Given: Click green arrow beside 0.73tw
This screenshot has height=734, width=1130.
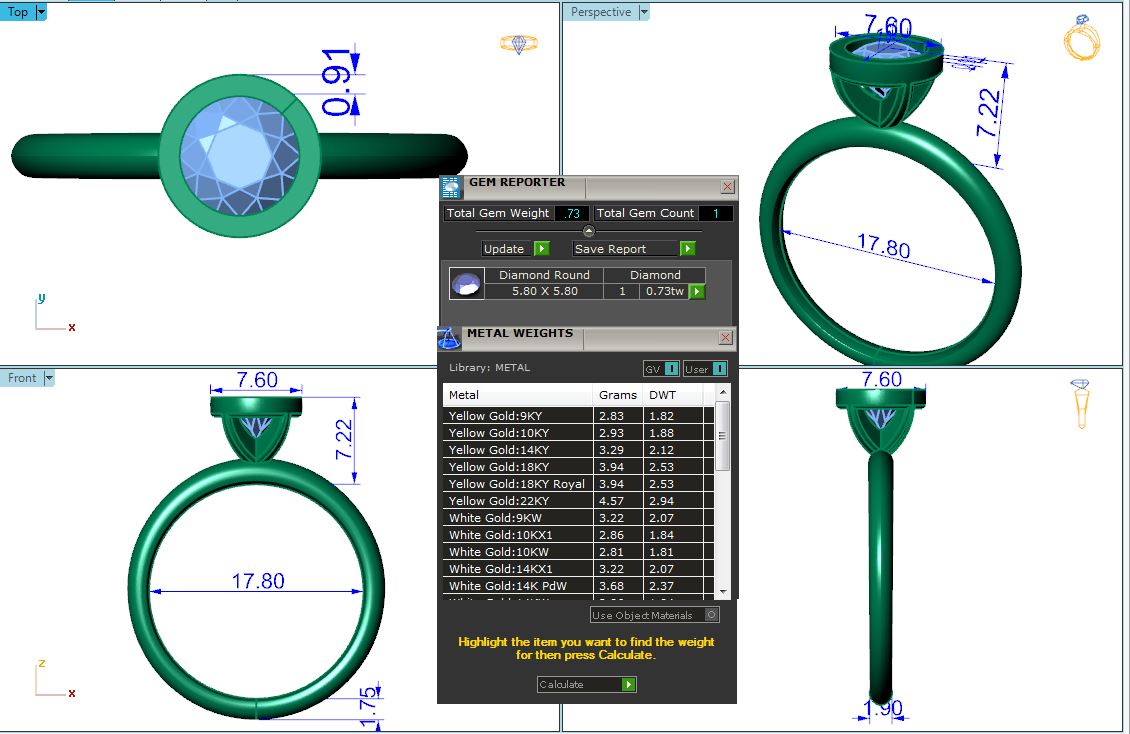Looking at the screenshot, I should 697,292.
